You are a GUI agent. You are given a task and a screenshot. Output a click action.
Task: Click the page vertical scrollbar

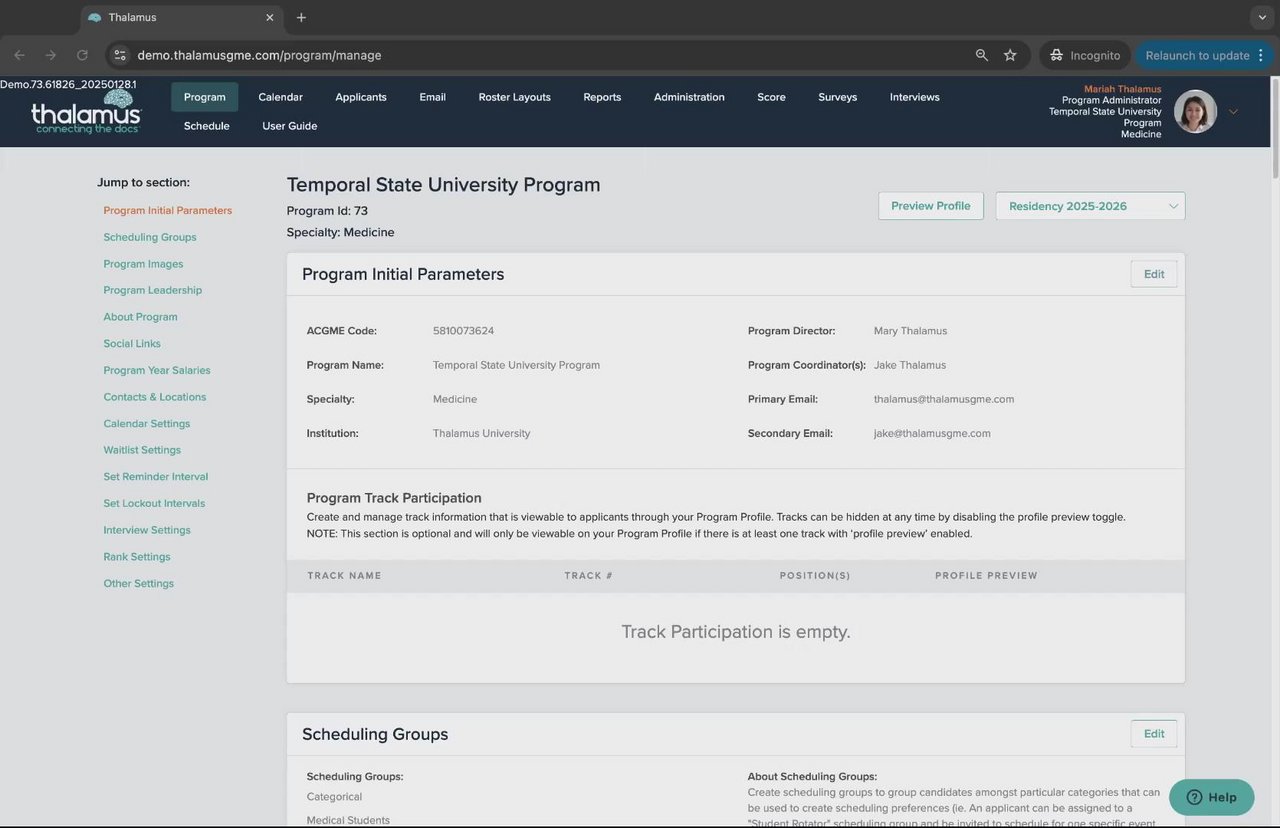1275,128
